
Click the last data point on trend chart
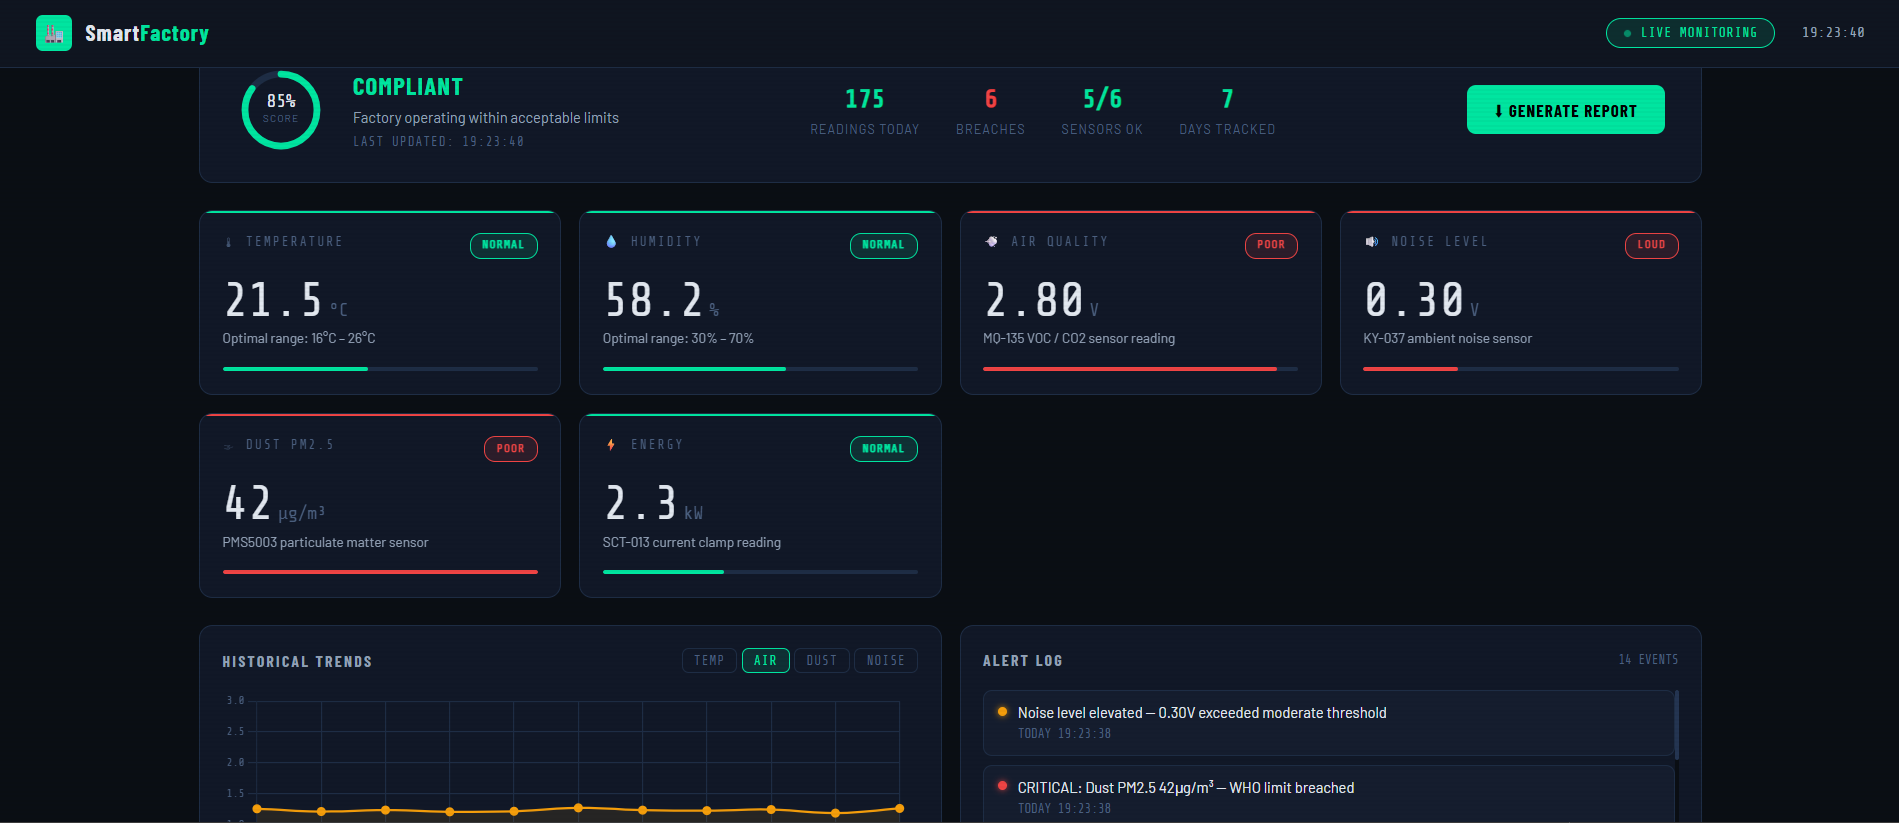pos(899,808)
